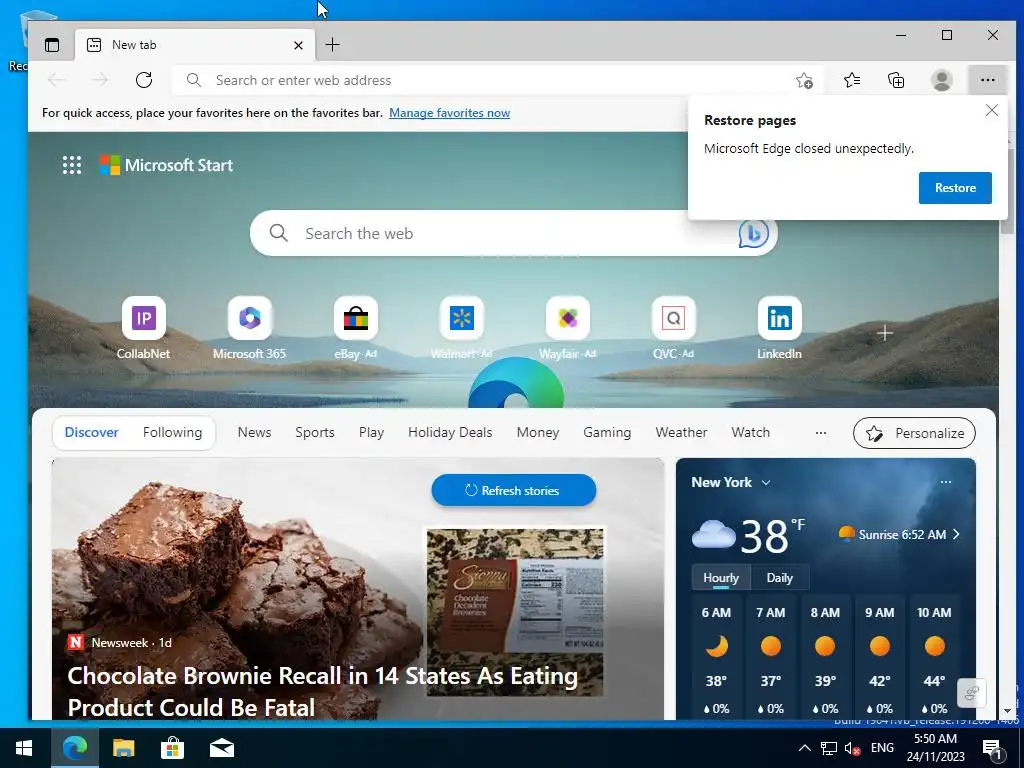1024x768 pixels.
Task: Open the CollabNet quick link
Action: (x=144, y=328)
